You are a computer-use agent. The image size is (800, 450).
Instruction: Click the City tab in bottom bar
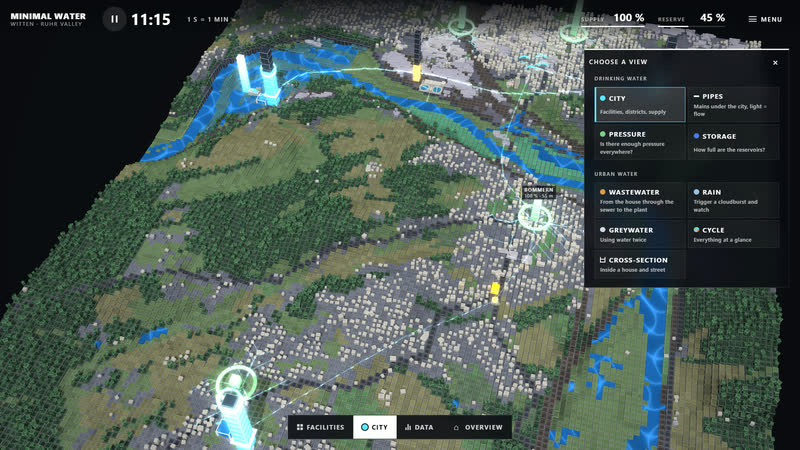tap(374, 427)
